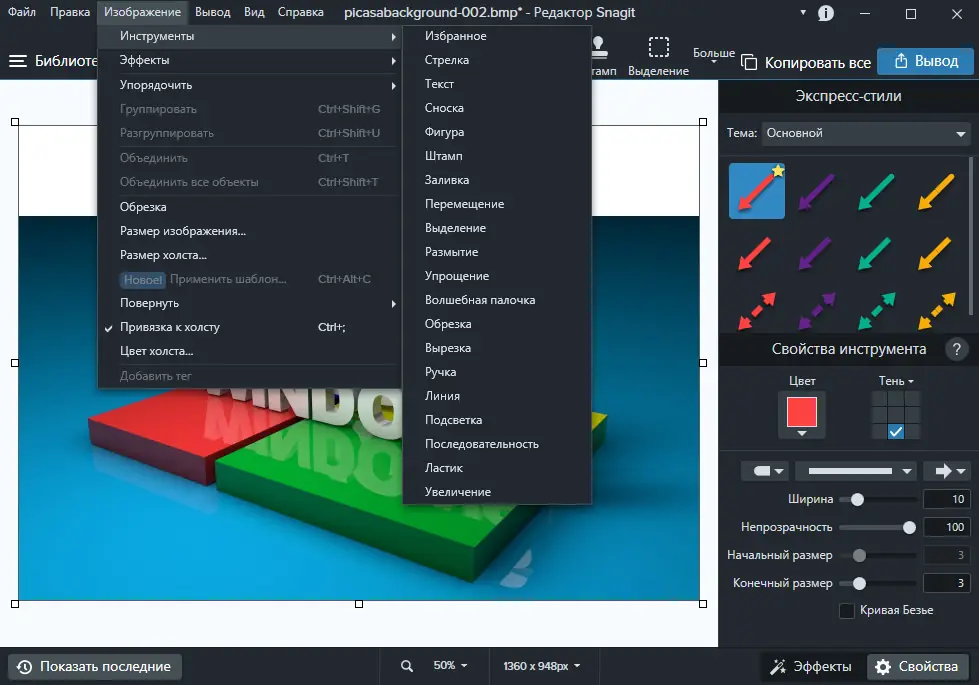Click the Конечный размер slider handle
This screenshot has width=979, height=685.
tap(859, 583)
